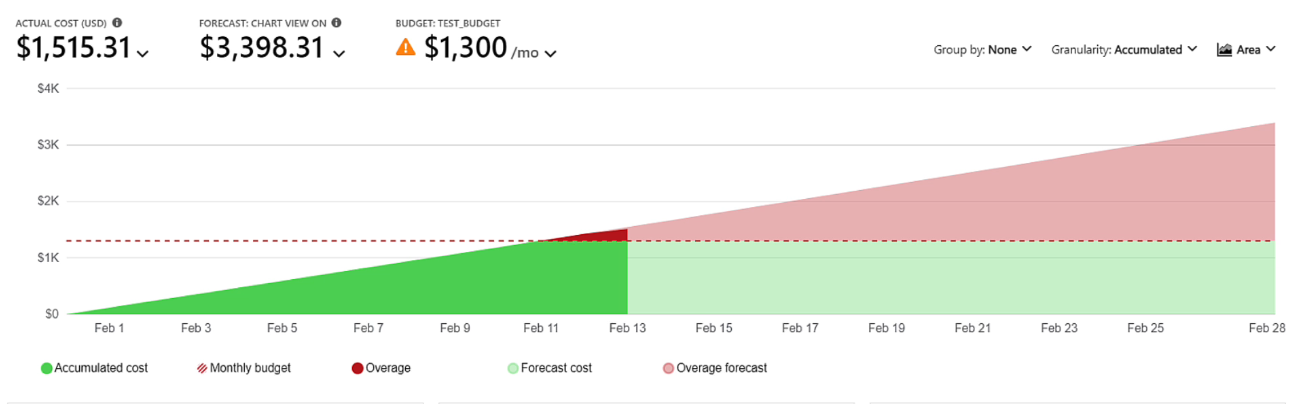This screenshot has width=1300, height=404.
Task: Expand the actual cost $1,515.31 chevron
Action: 142,53
